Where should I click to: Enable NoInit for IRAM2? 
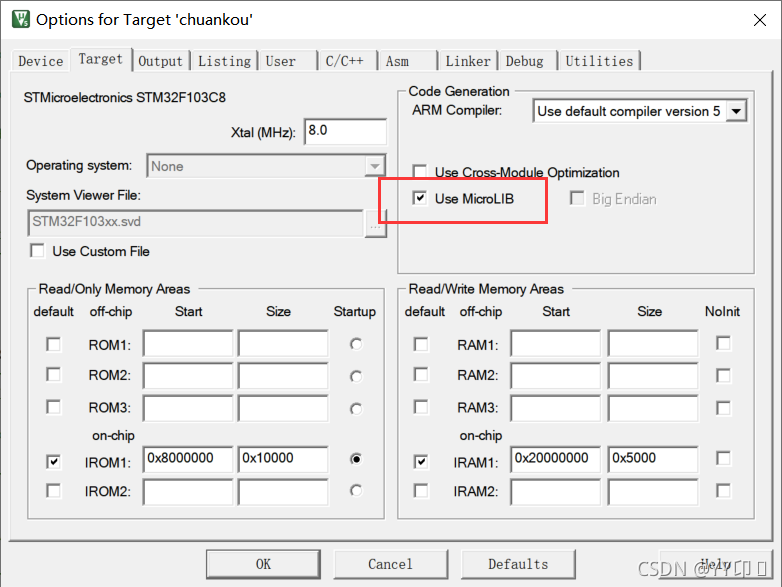pyautogui.click(x=723, y=491)
